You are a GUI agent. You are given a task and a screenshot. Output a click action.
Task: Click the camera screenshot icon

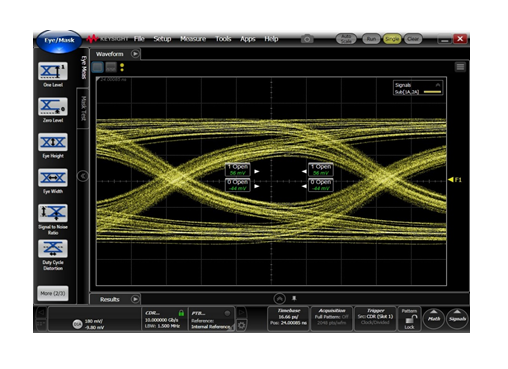[307, 39]
